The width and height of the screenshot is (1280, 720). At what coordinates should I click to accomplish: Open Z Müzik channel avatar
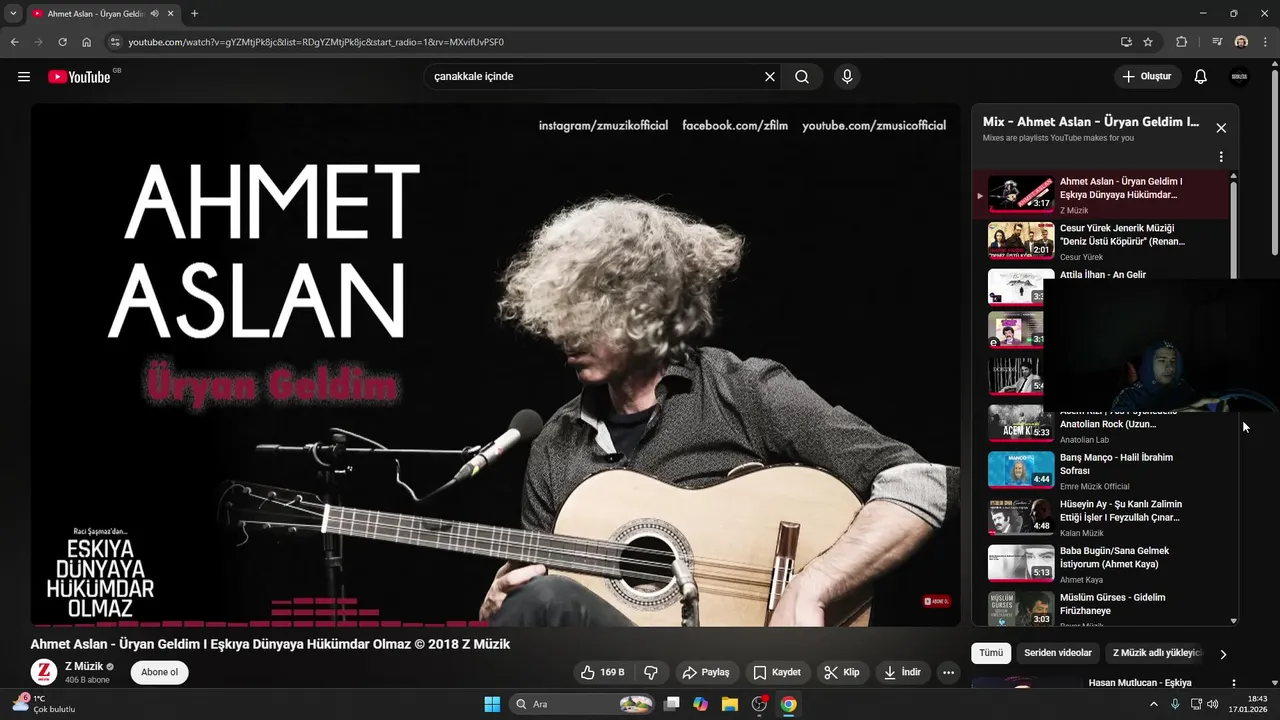pos(44,673)
